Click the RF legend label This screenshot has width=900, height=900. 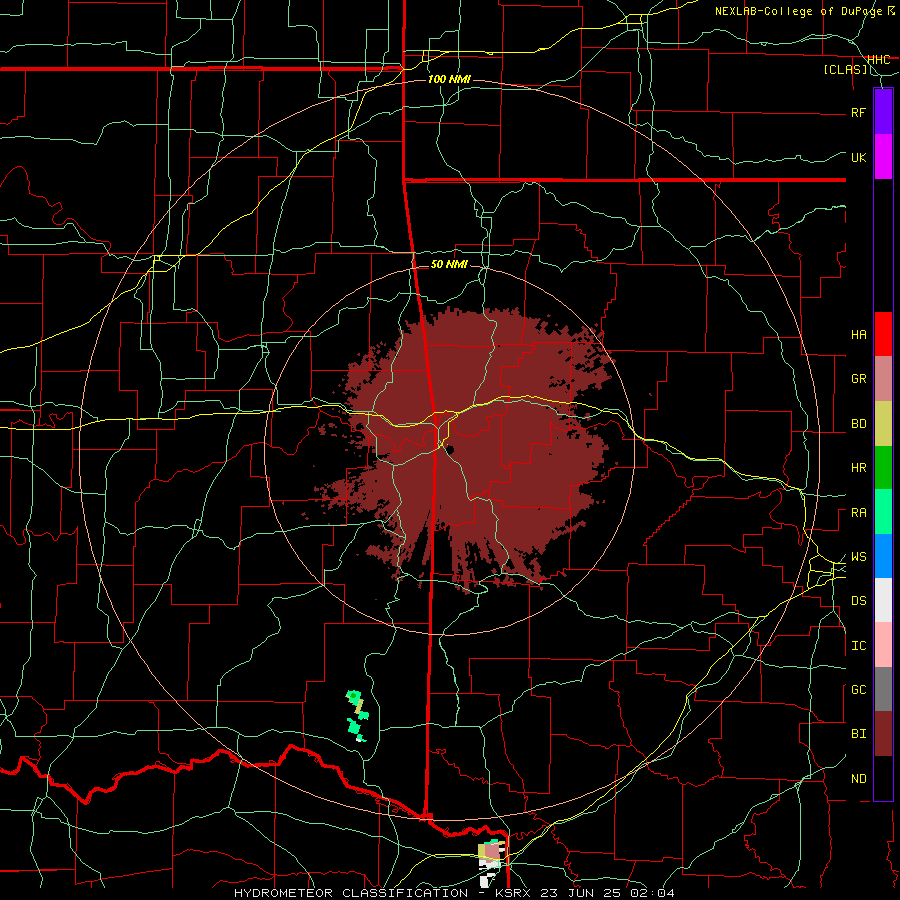click(858, 112)
